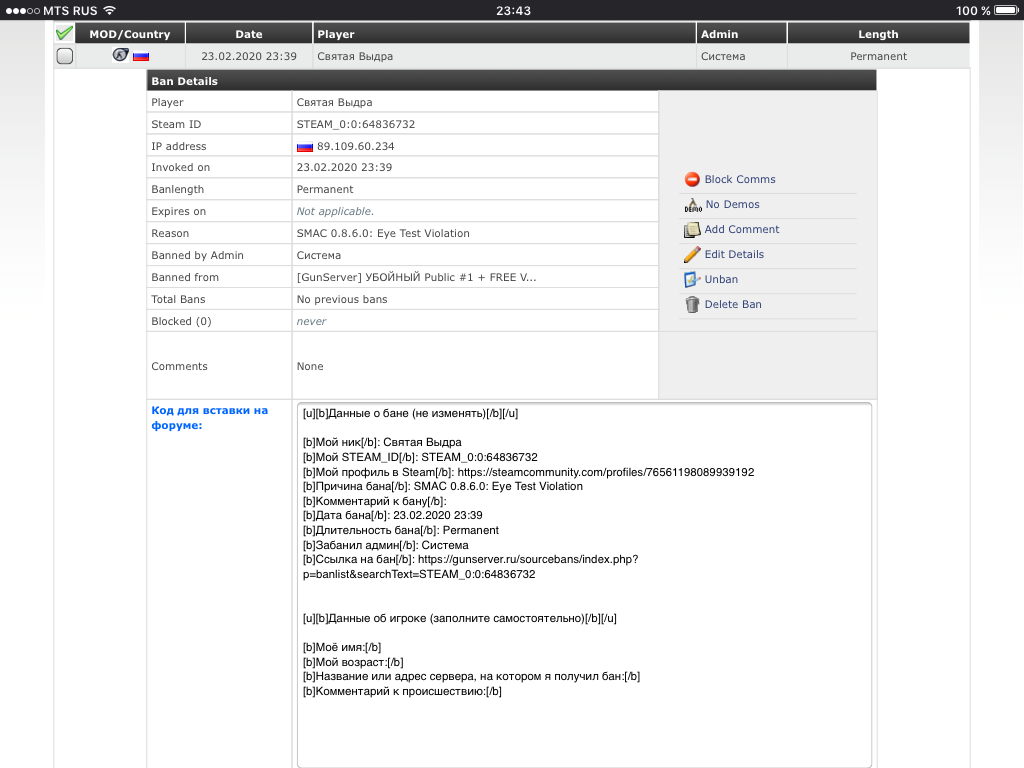The width and height of the screenshot is (1024, 768).
Task: Click the Add Comment notepad icon
Action: tap(692, 230)
